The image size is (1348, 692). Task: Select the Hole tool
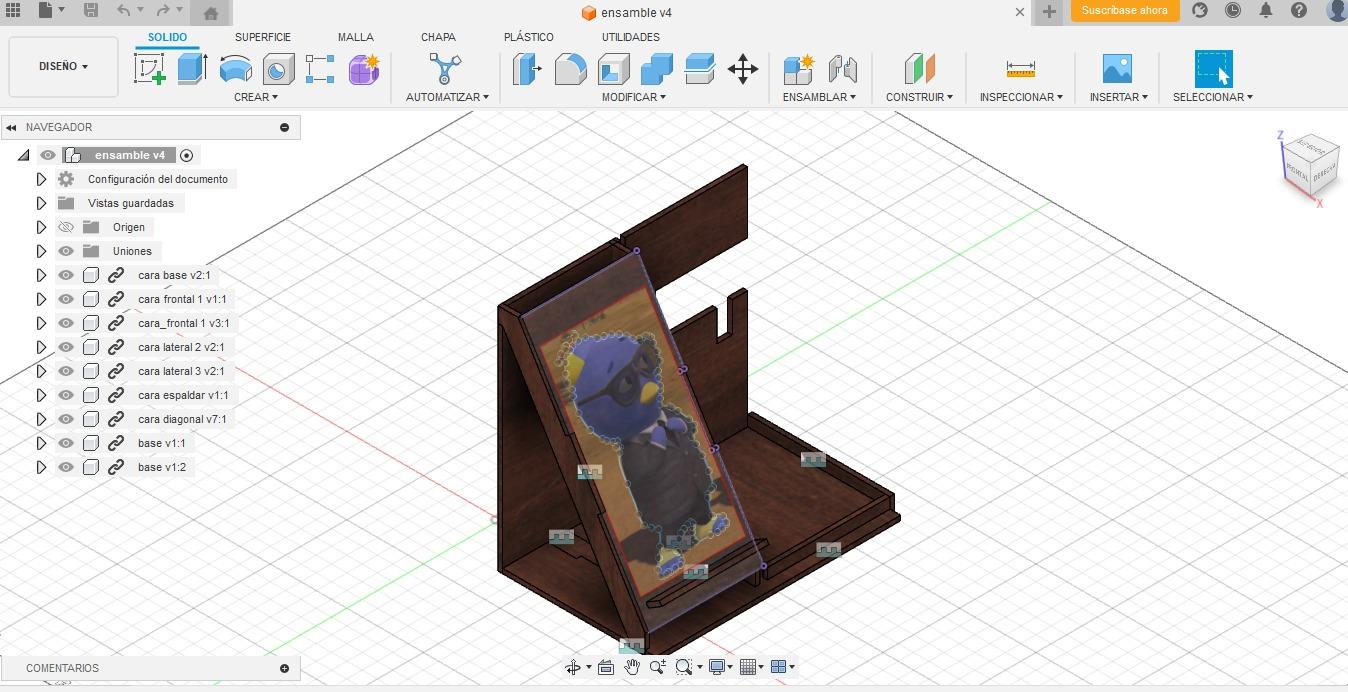coord(278,69)
